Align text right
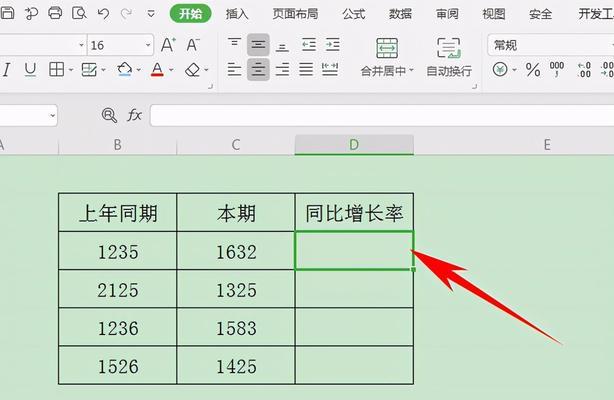Screen dimensions: 614x400 [x=282, y=70]
